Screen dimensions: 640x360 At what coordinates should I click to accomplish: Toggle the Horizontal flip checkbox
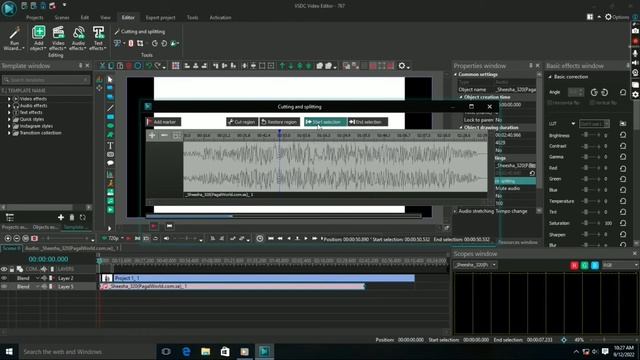tap(550, 103)
